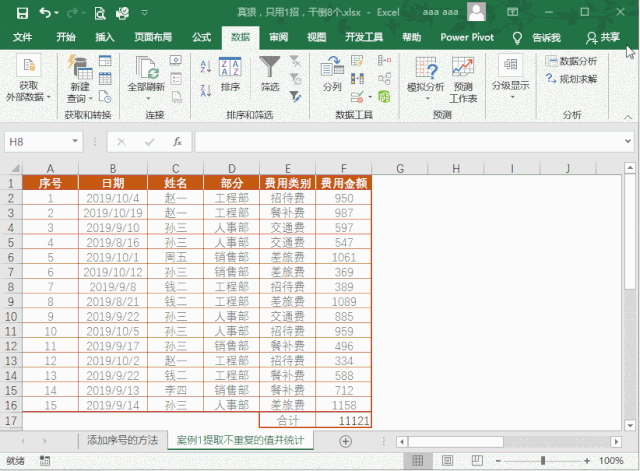Click the 数据分析 button
640x471 pixels.
coord(572,61)
